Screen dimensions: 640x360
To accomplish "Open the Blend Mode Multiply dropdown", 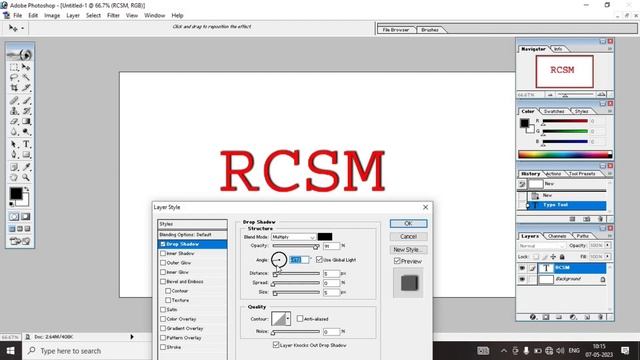I will 294,237.
